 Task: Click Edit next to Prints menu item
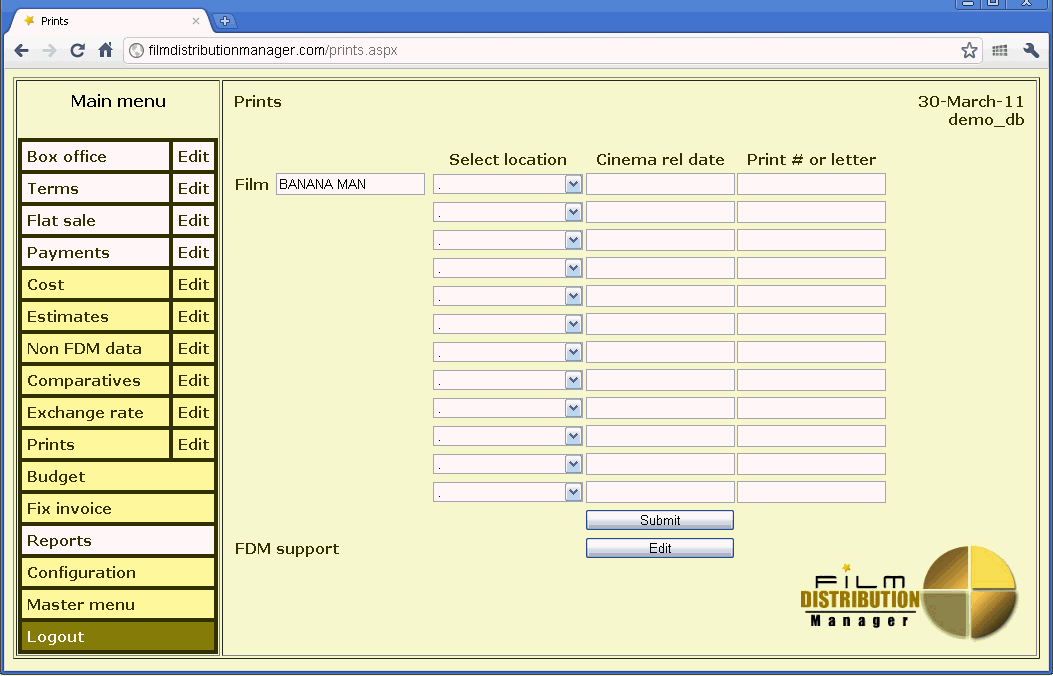click(193, 445)
